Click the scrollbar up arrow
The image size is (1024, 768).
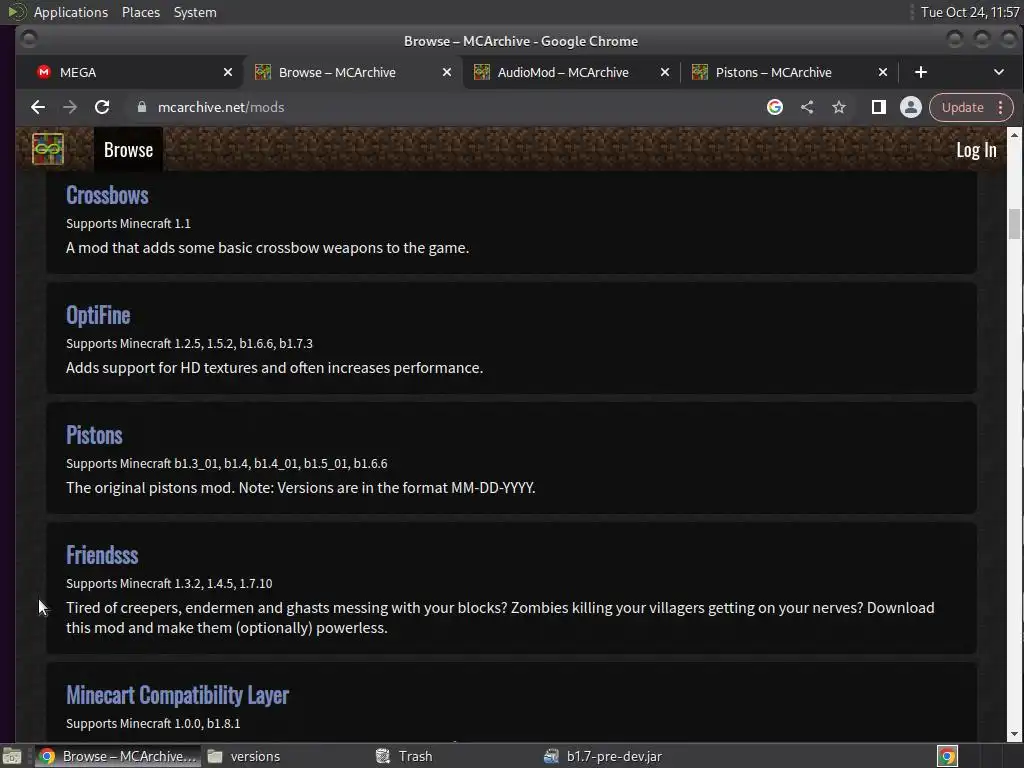point(1014,135)
